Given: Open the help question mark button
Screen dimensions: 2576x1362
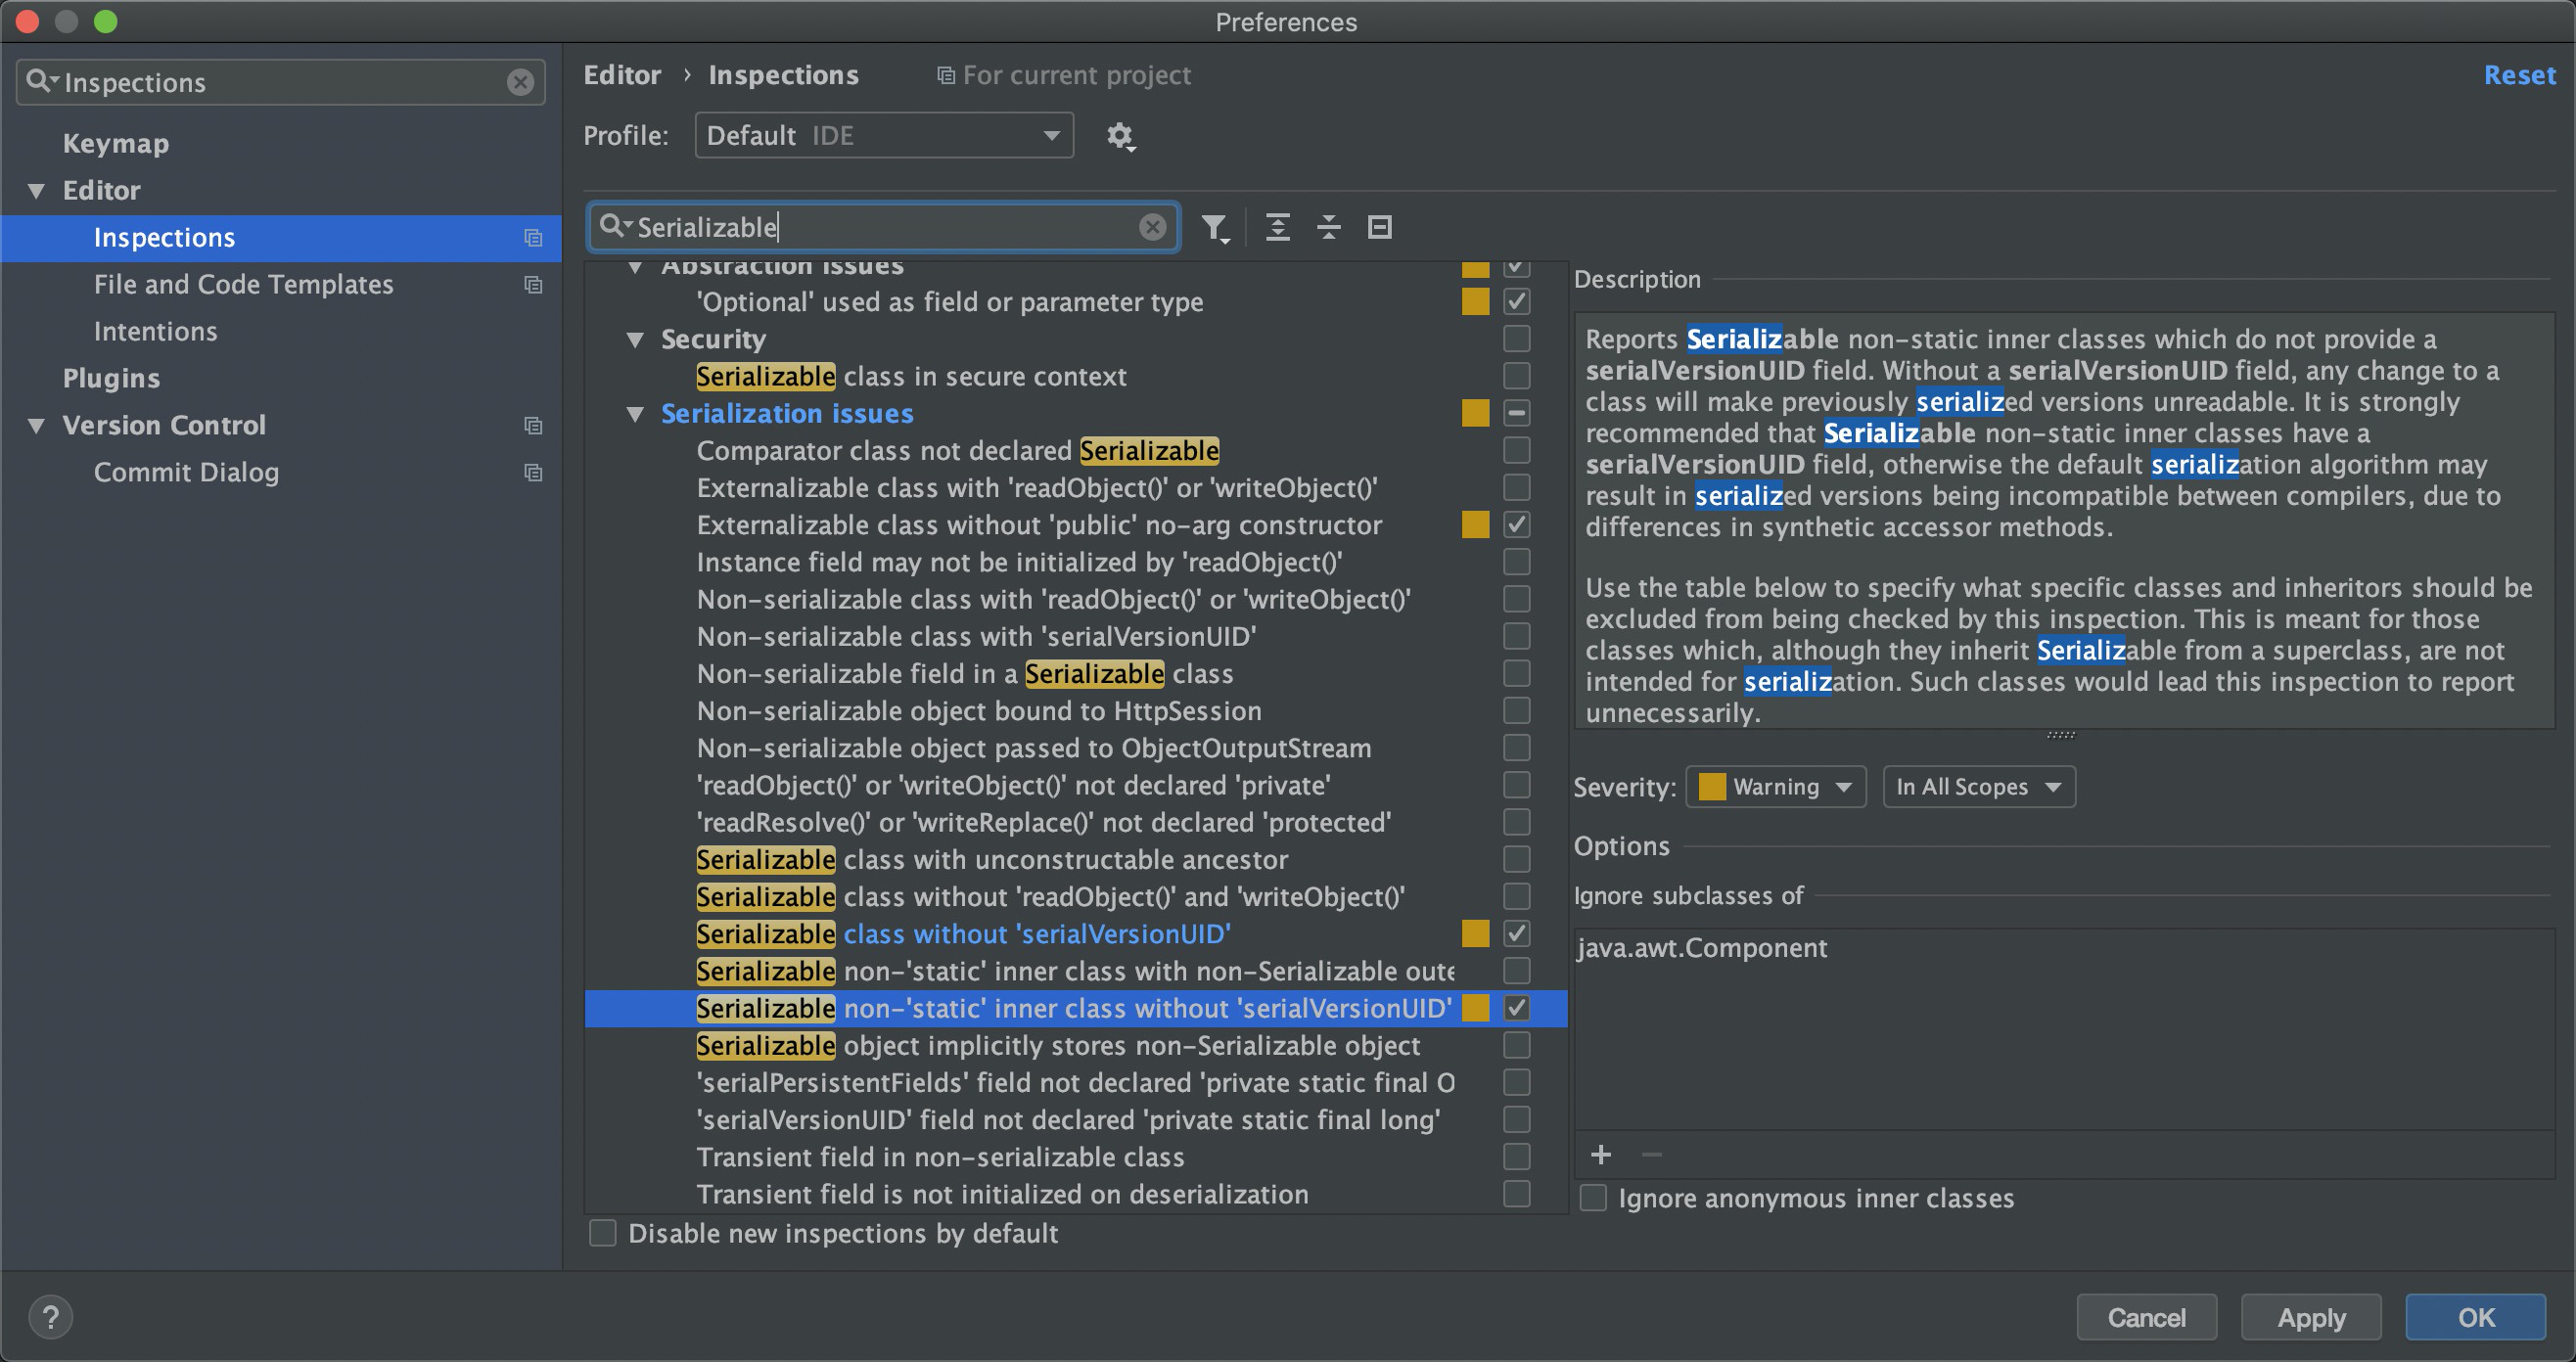Looking at the screenshot, I should click(x=50, y=1316).
